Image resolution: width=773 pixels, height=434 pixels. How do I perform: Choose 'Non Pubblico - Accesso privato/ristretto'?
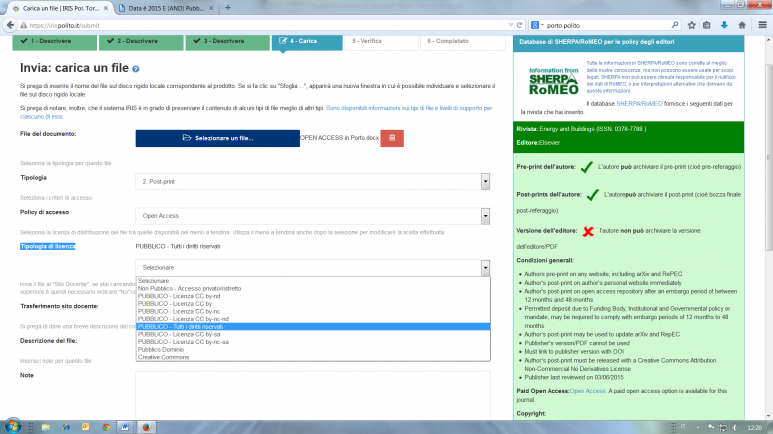pyautogui.click(x=313, y=289)
